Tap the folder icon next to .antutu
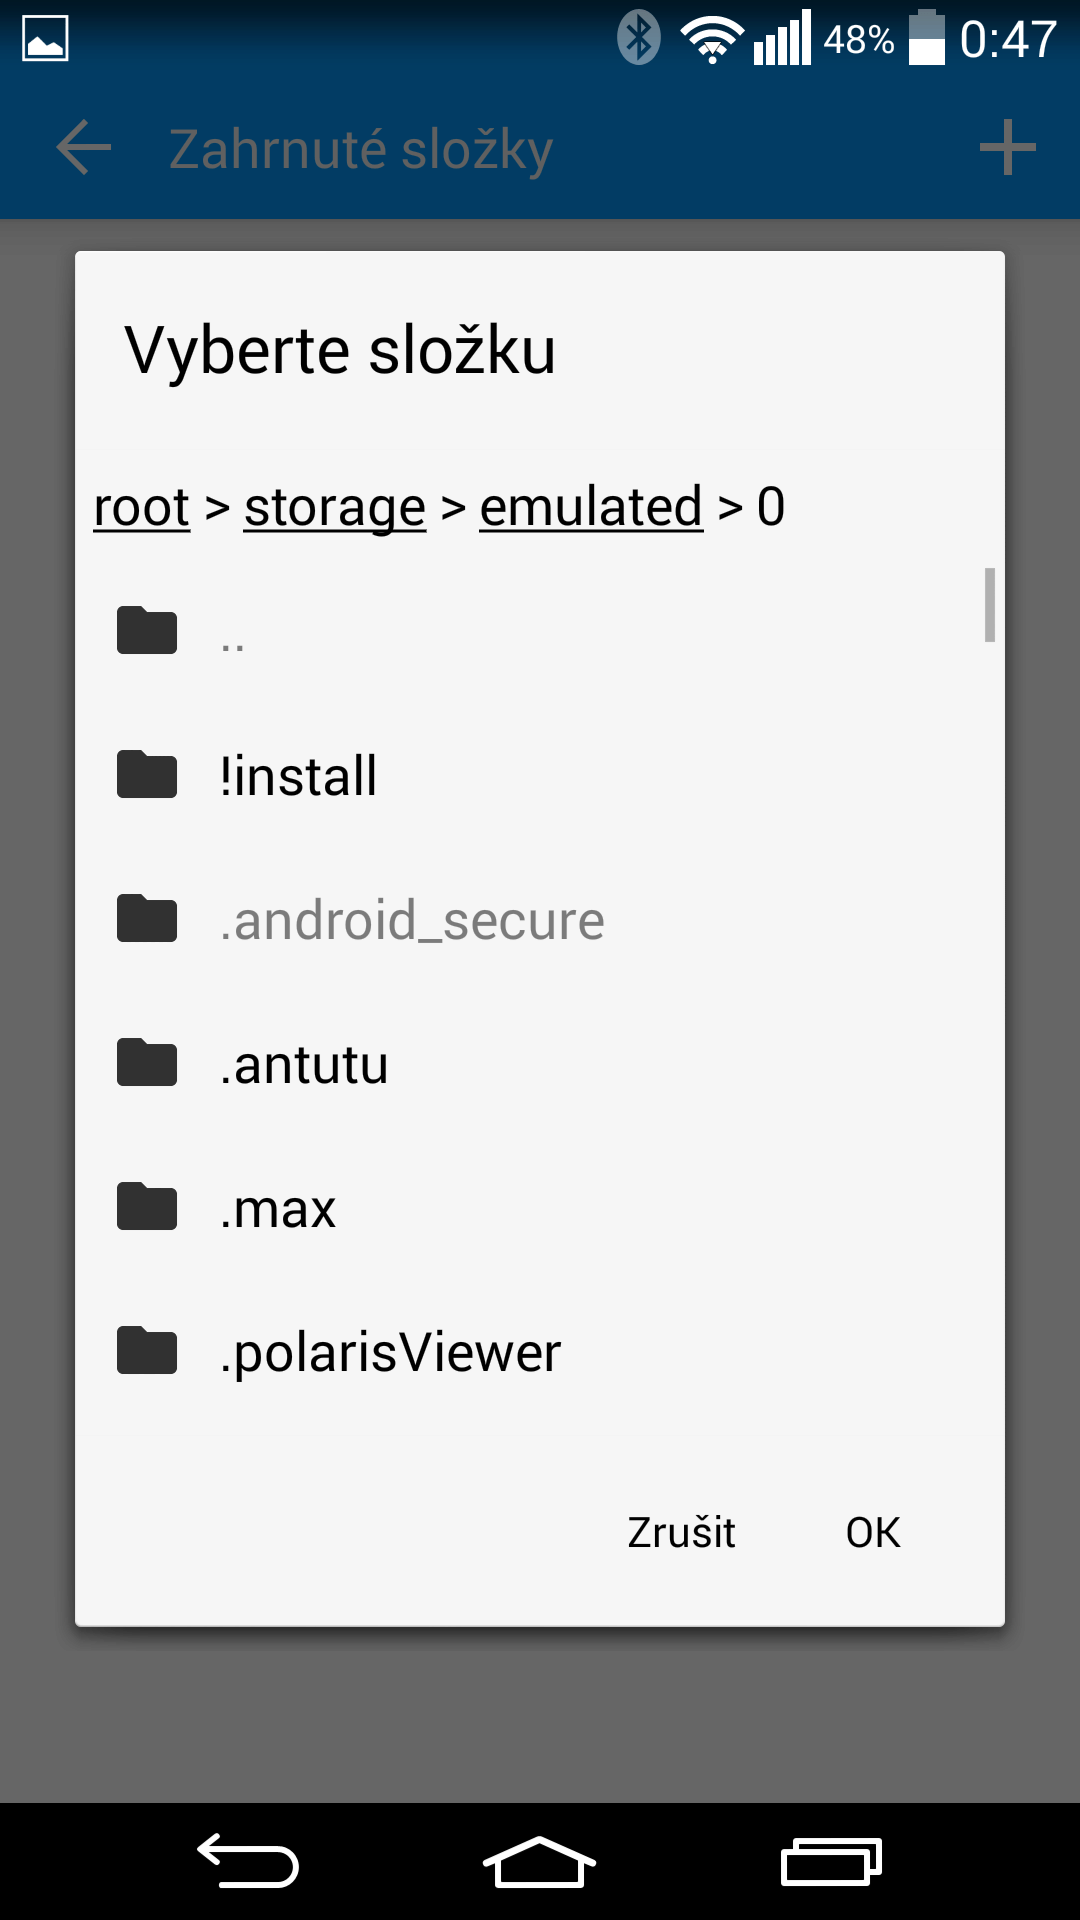1080x1920 pixels. point(147,1062)
